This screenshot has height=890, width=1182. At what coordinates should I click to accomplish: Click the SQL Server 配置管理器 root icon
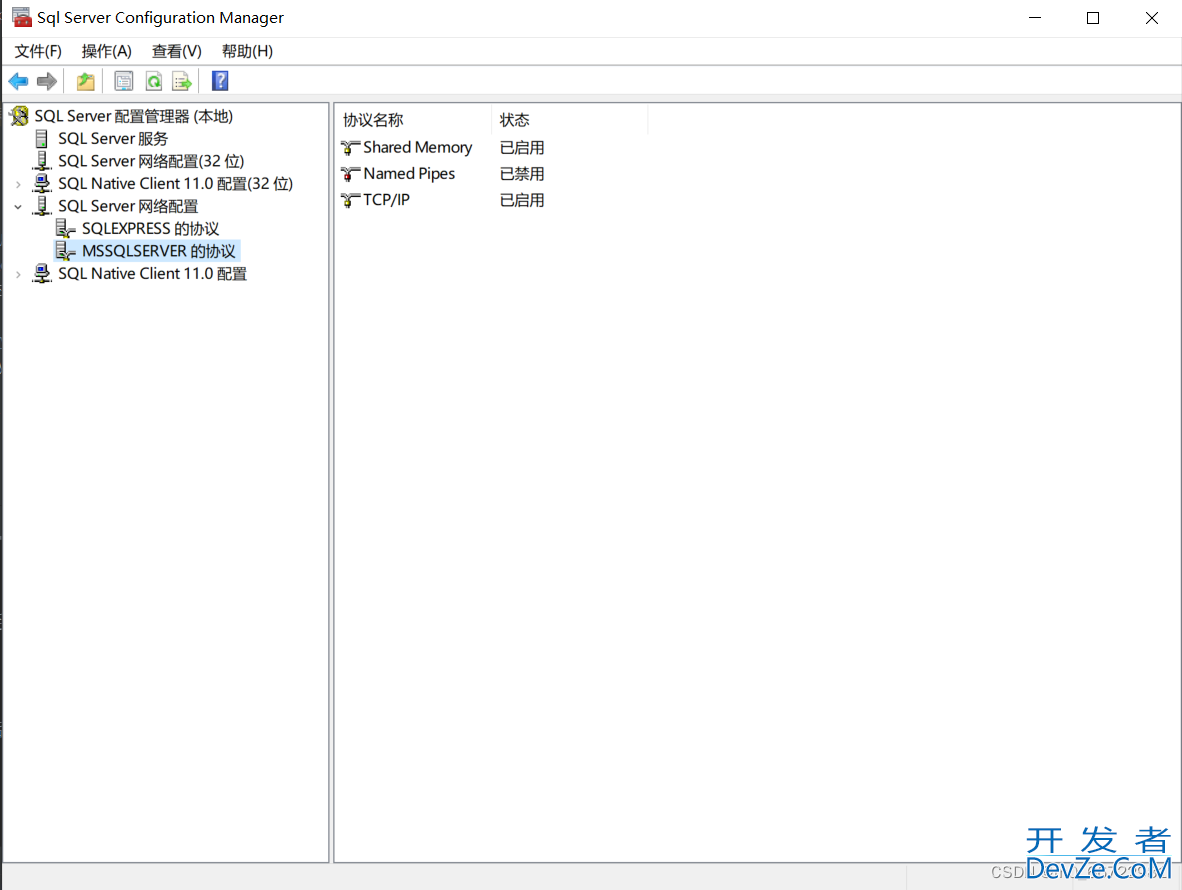point(20,116)
